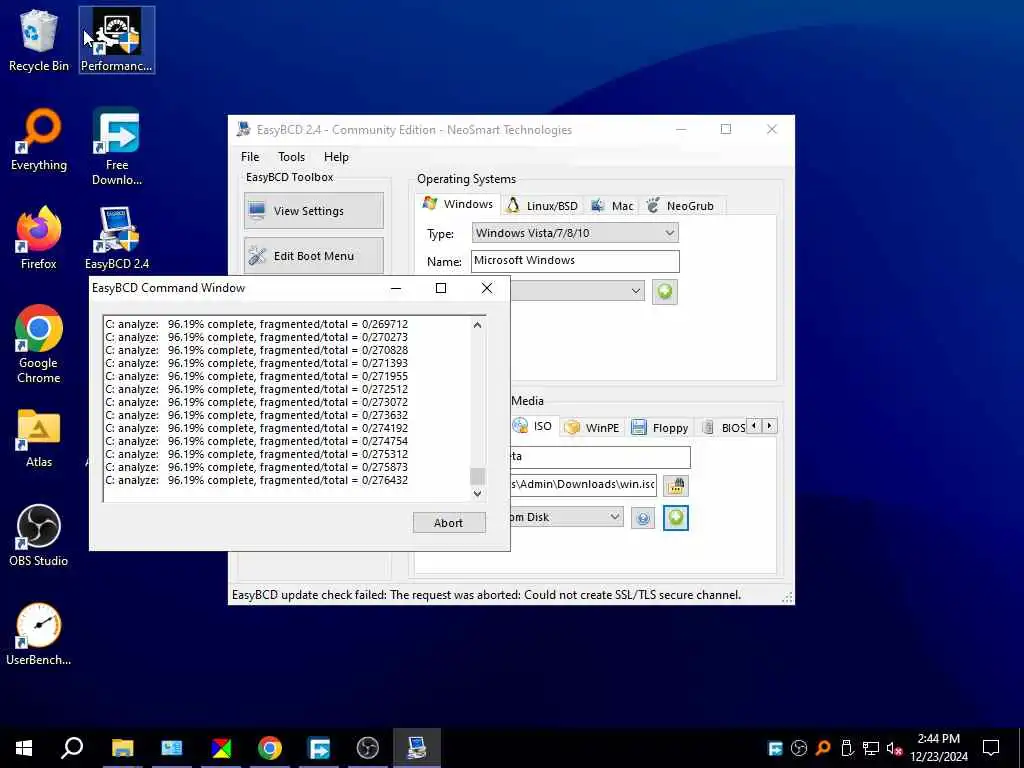Open the Help menu
The height and width of the screenshot is (768, 1024).
pos(336,157)
